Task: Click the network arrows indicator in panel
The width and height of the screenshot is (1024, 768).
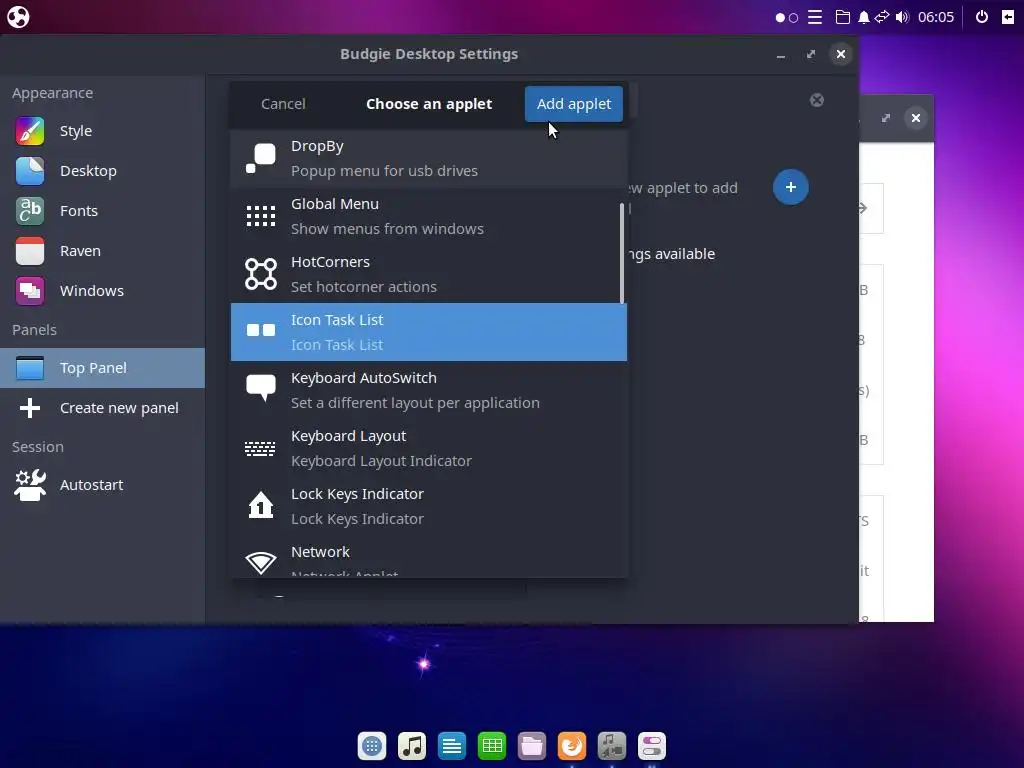Action: [x=882, y=17]
